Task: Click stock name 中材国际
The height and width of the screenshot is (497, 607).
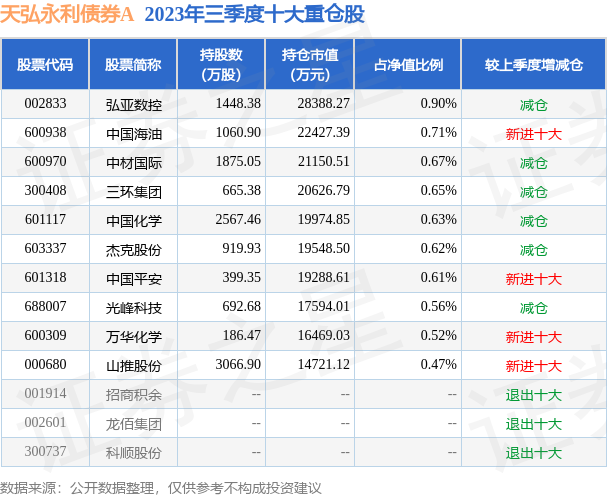Action: point(134,163)
